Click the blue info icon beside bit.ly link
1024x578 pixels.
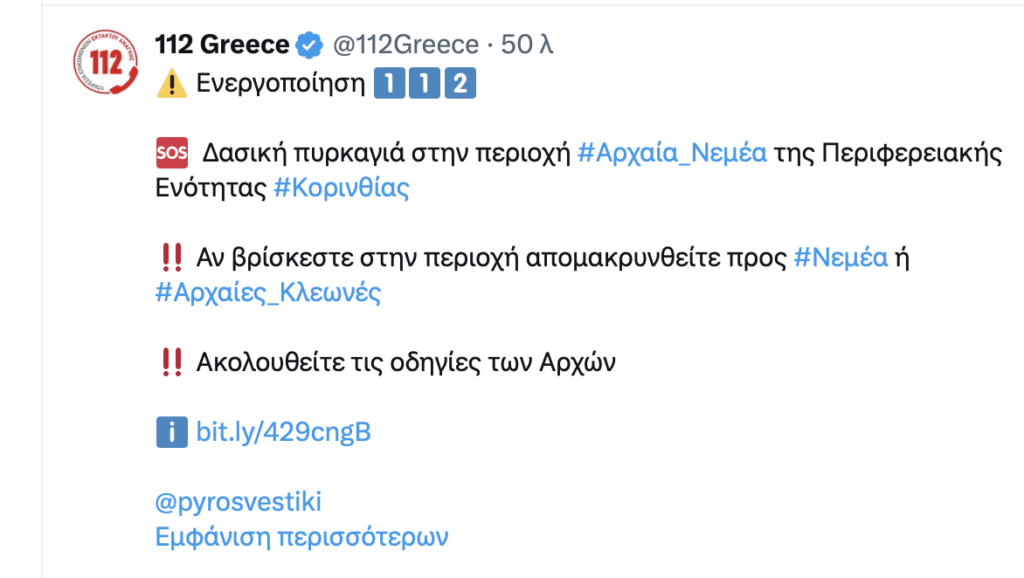pos(172,432)
